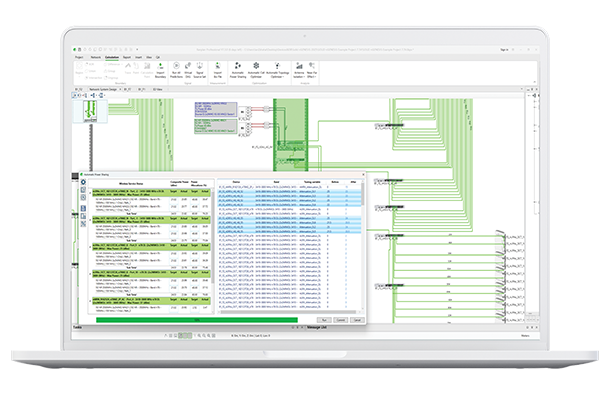The image size is (609, 394).
Task: Collapse second green wireless service group
Action: coord(90,220)
